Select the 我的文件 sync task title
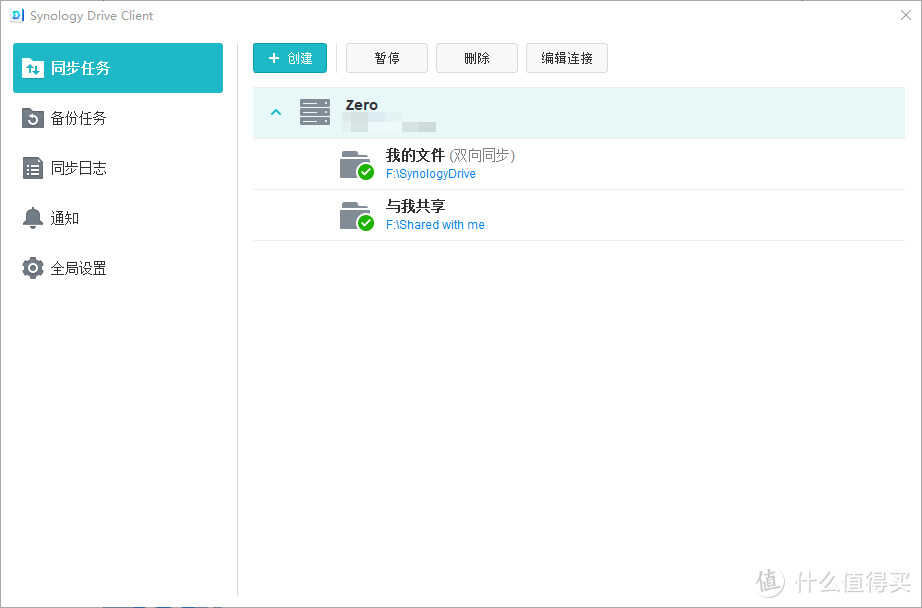Screen dimensions: 922x608 click(415, 155)
